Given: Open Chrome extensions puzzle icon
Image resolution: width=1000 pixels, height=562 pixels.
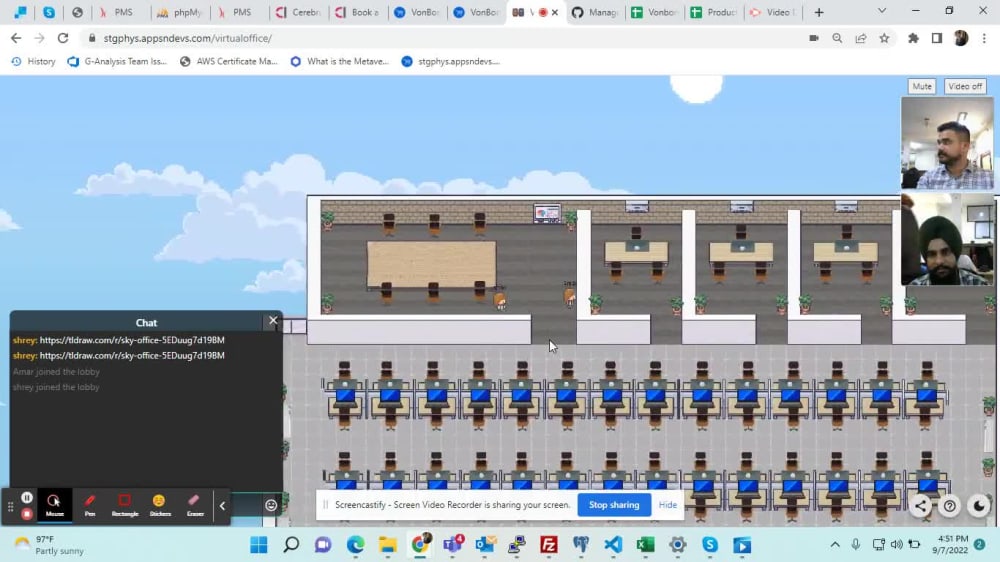Looking at the screenshot, I should 913,38.
